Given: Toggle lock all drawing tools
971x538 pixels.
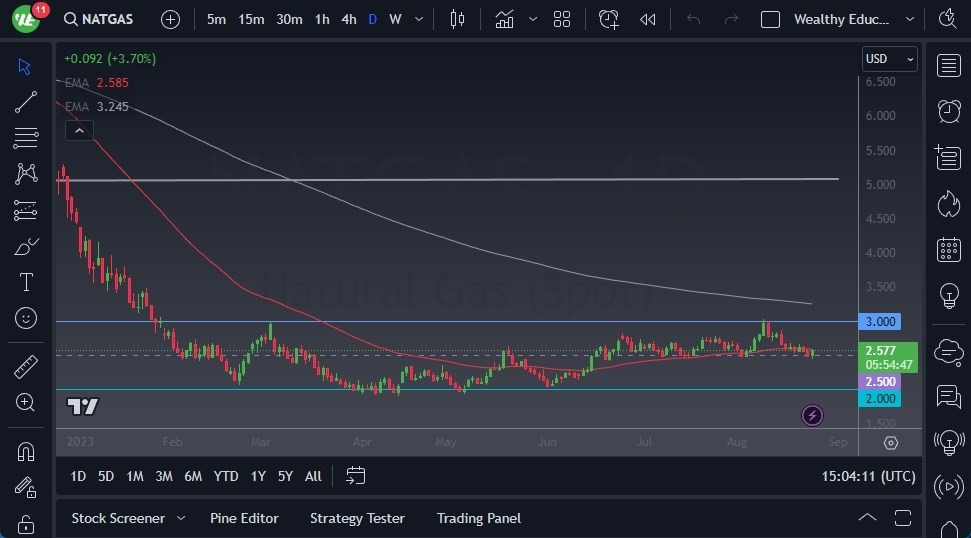Looking at the screenshot, I should click(x=26, y=523).
